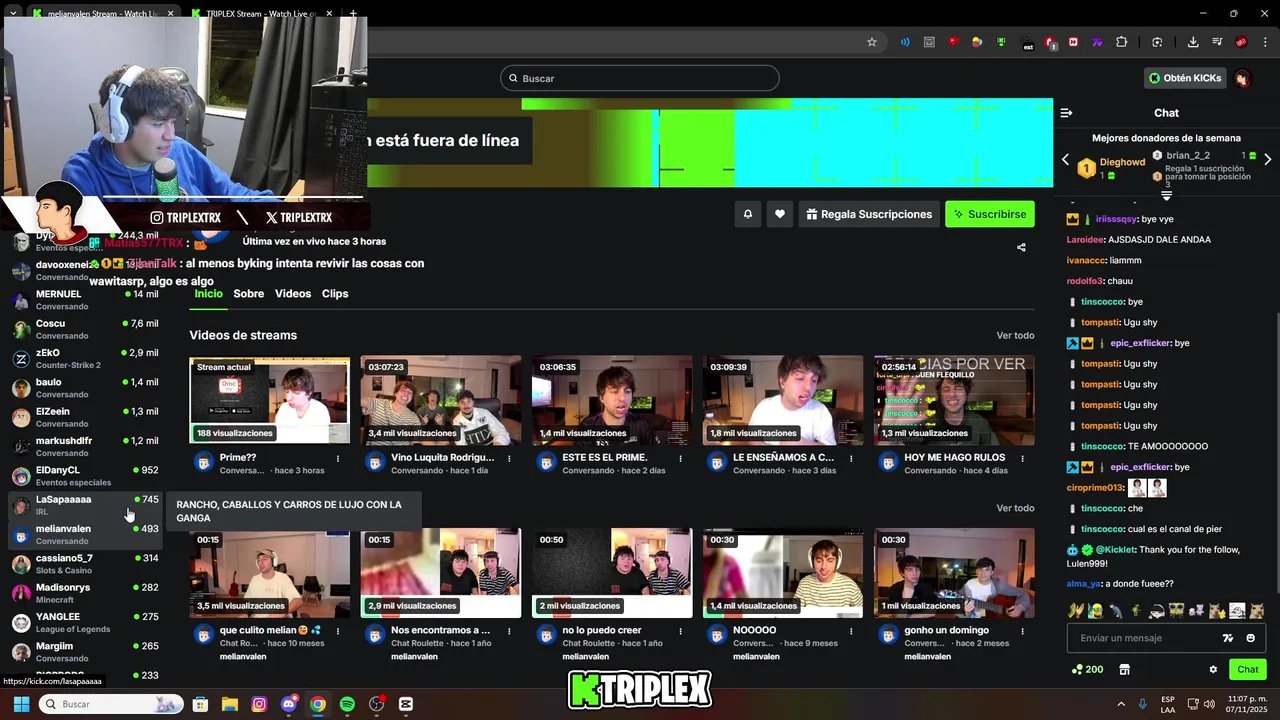
Task: Open the 03:06:35 video thumbnail
Action: pos(612,400)
